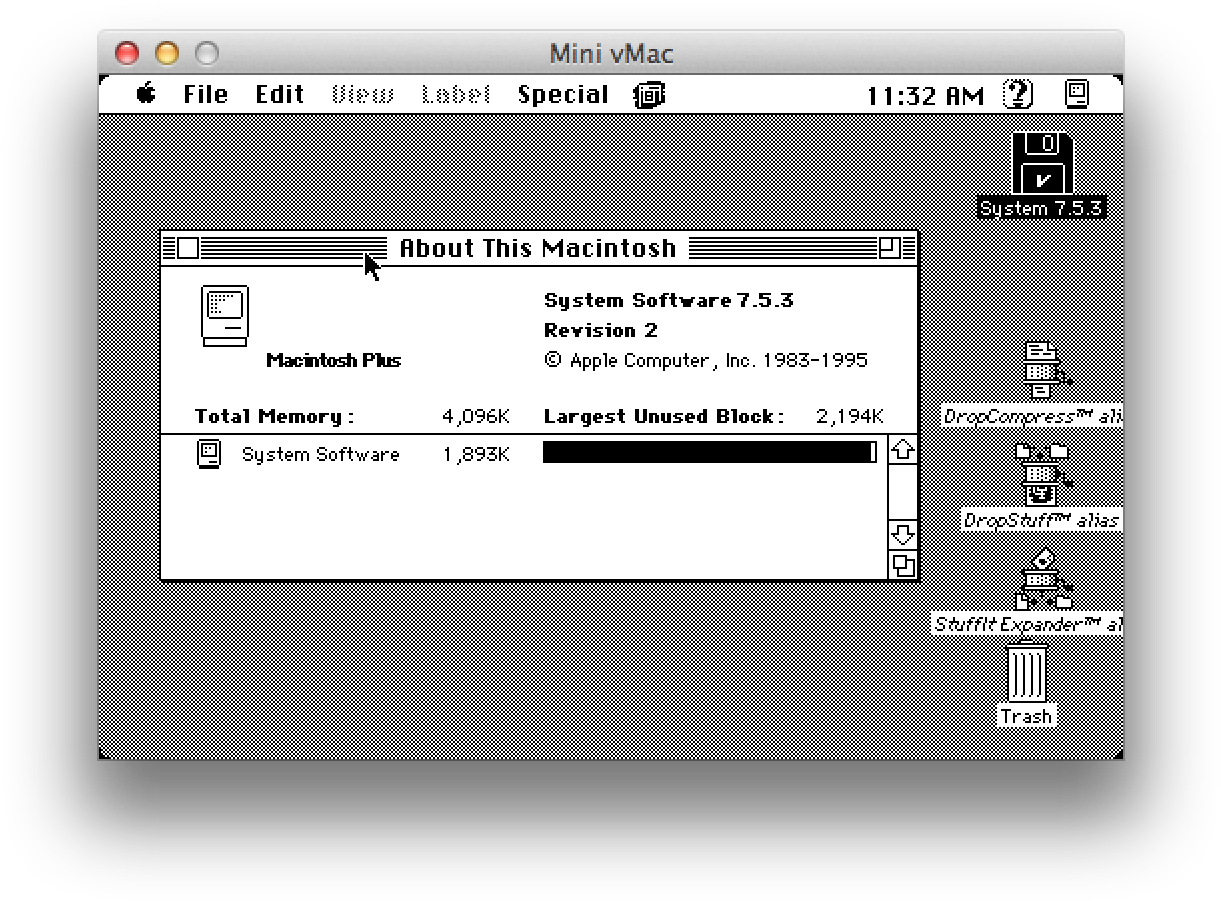Select the System 7.5.3 disk icon

coord(1042,163)
